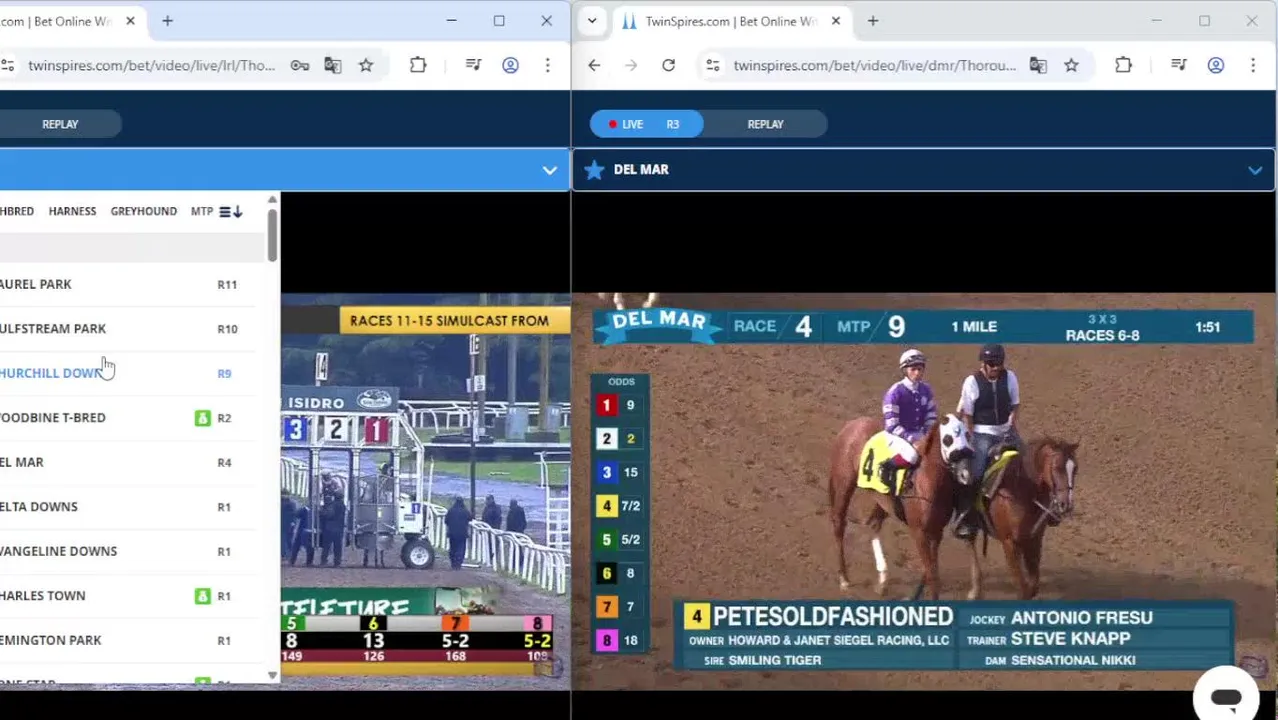Bookmark the page in the left window

coord(366,66)
